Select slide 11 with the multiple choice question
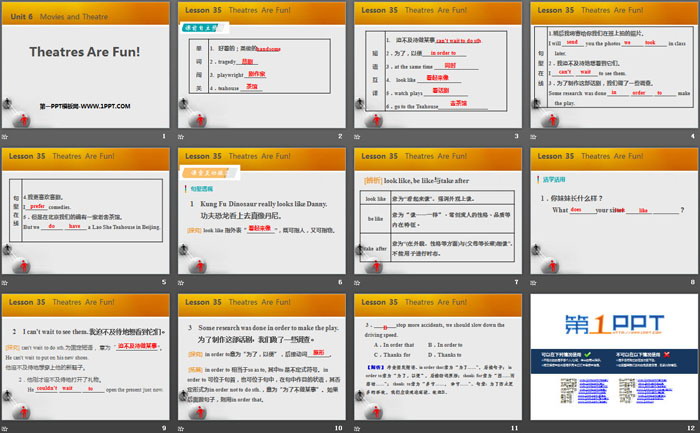The image size is (700, 433). coord(436,361)
